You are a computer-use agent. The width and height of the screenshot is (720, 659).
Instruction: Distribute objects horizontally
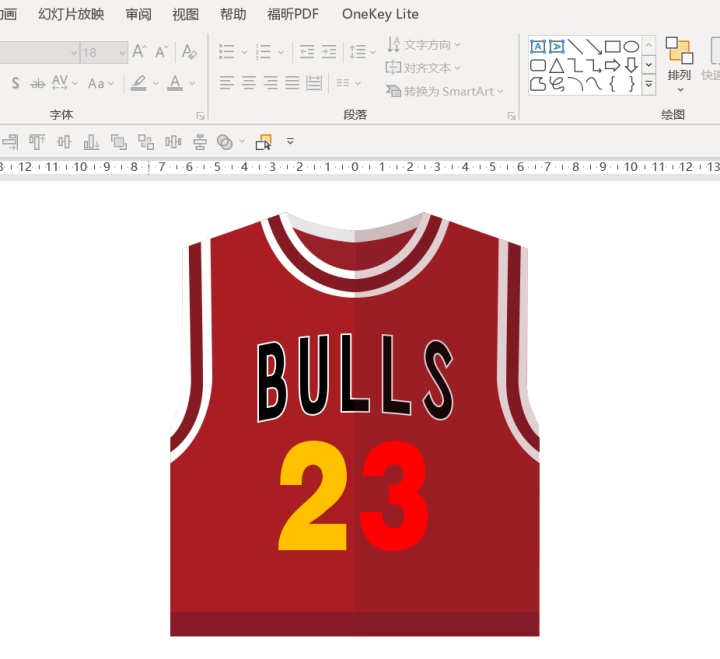pos(173,141)
